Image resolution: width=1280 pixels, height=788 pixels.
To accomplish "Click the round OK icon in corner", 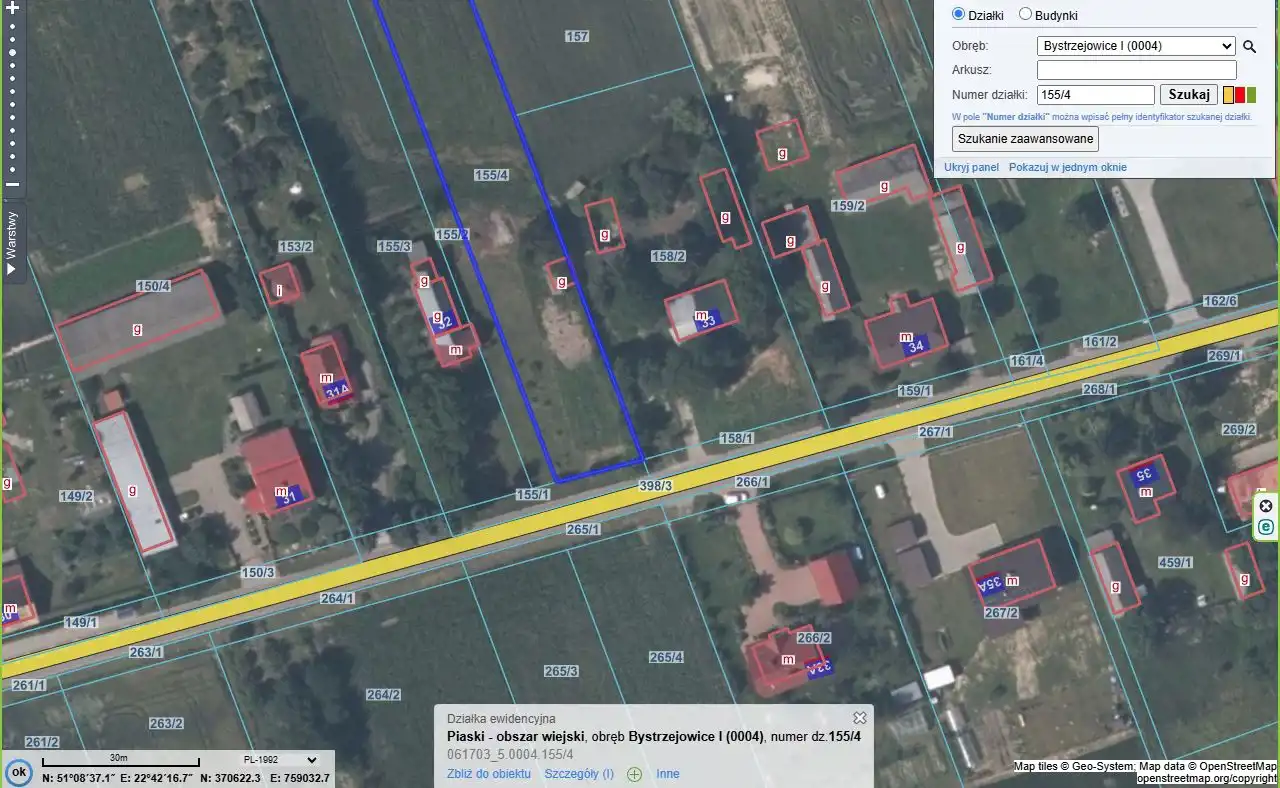I will click(x=18, y=773).
